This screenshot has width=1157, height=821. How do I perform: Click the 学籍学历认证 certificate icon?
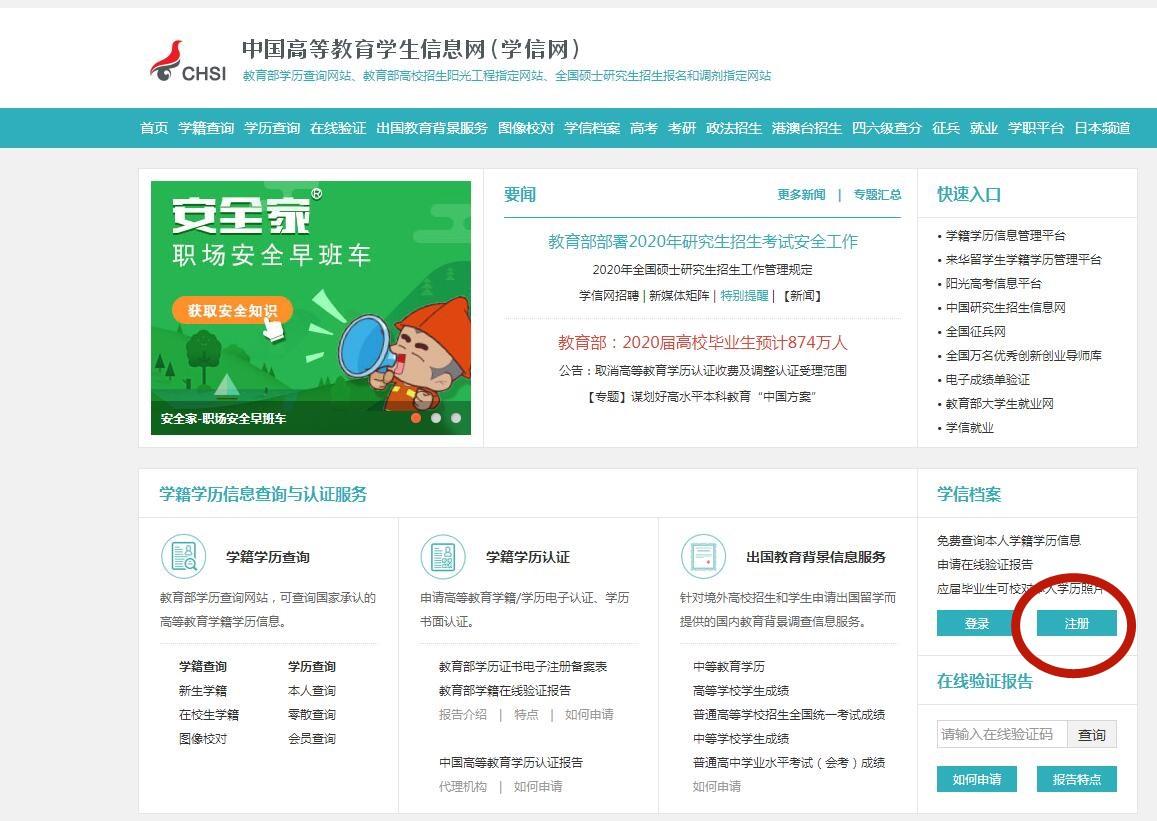point(443,556)
